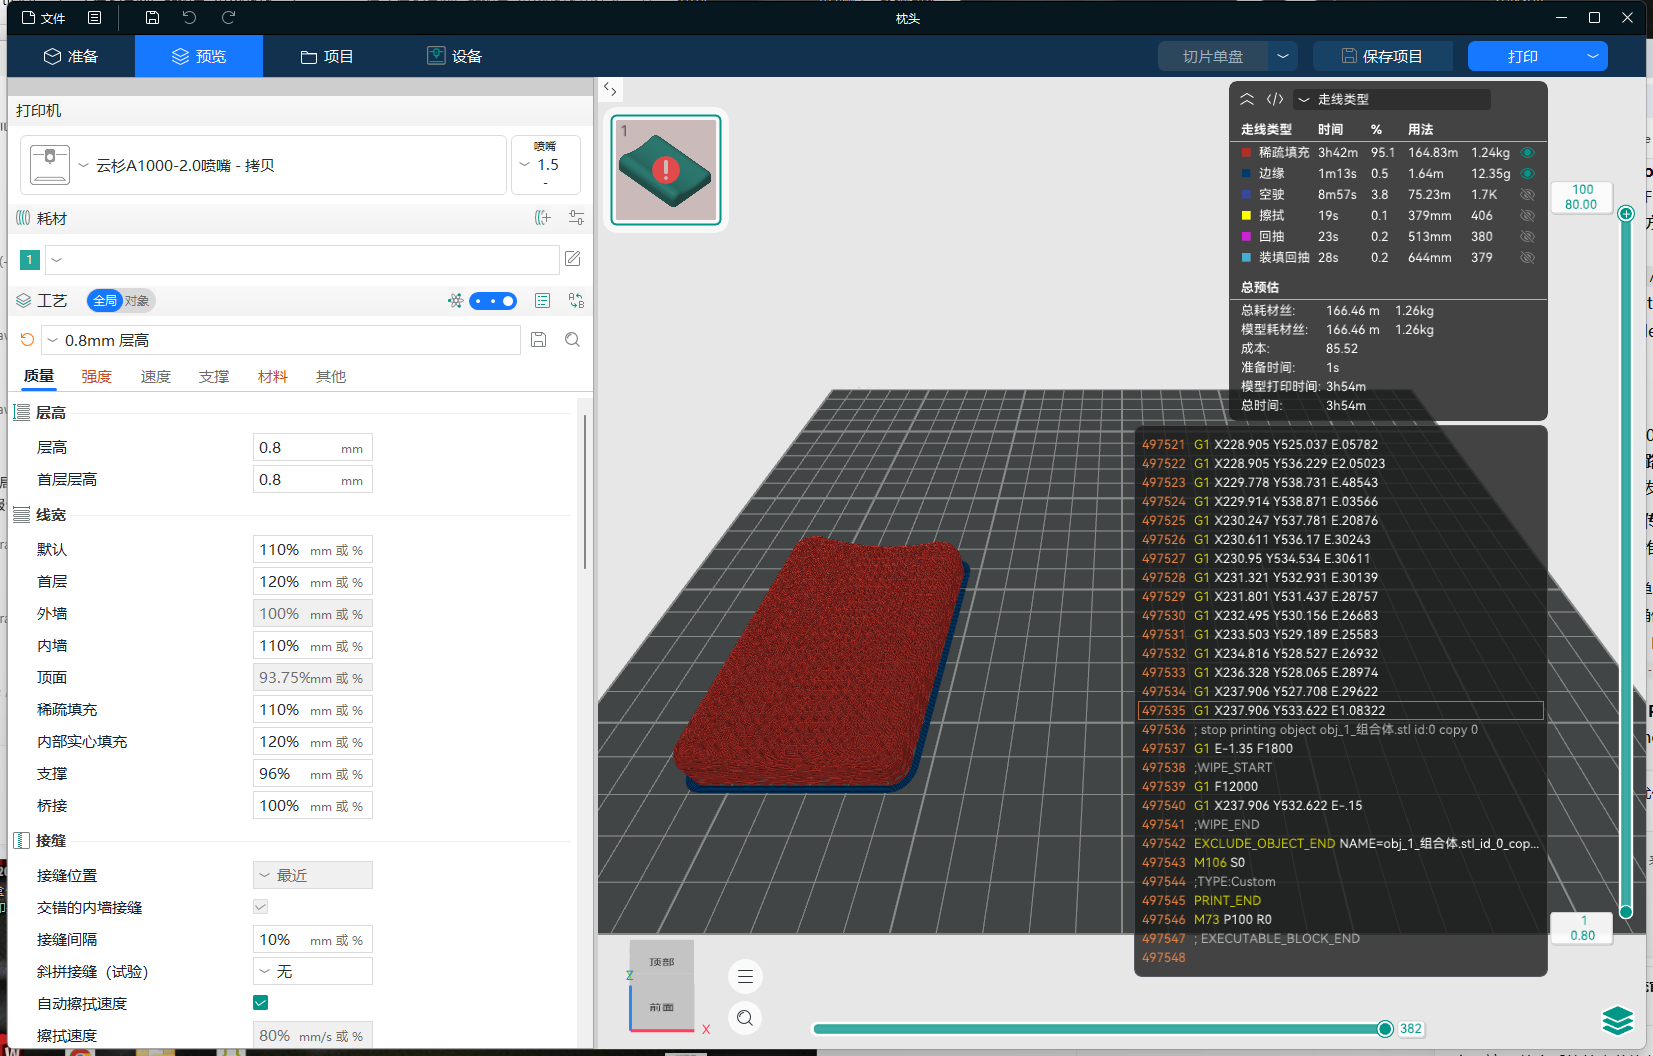Expand the 打印 button dropdown arrow

point(1592,56)
